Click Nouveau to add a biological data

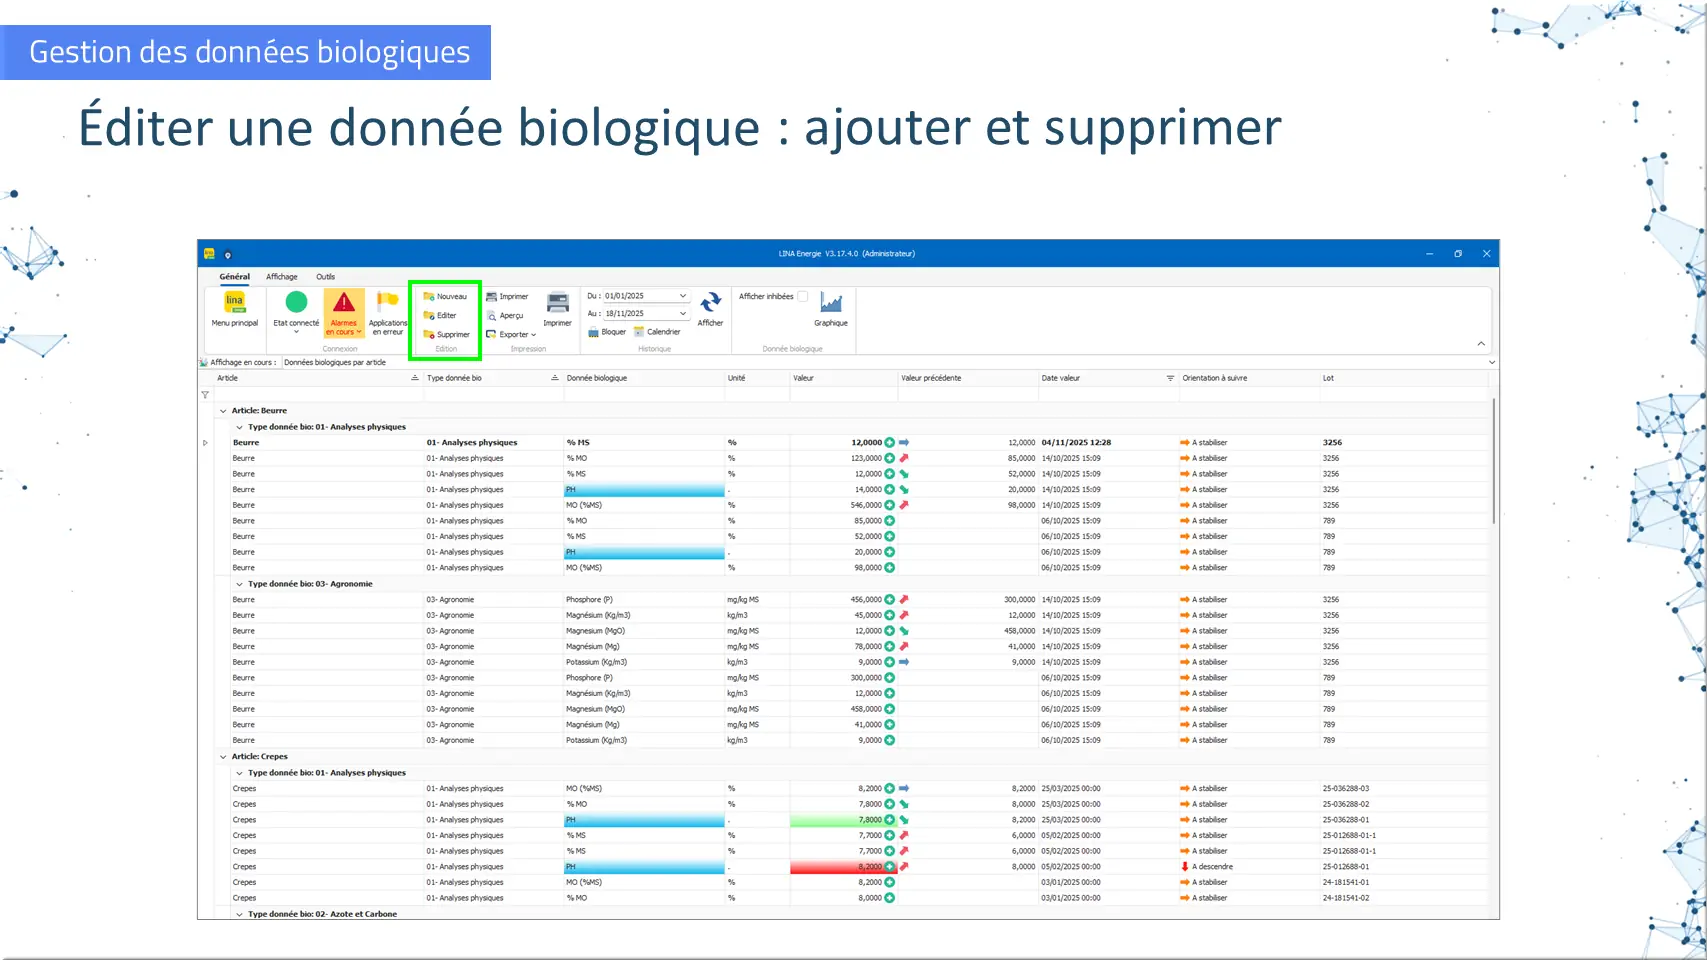click(x=445, y=297)
